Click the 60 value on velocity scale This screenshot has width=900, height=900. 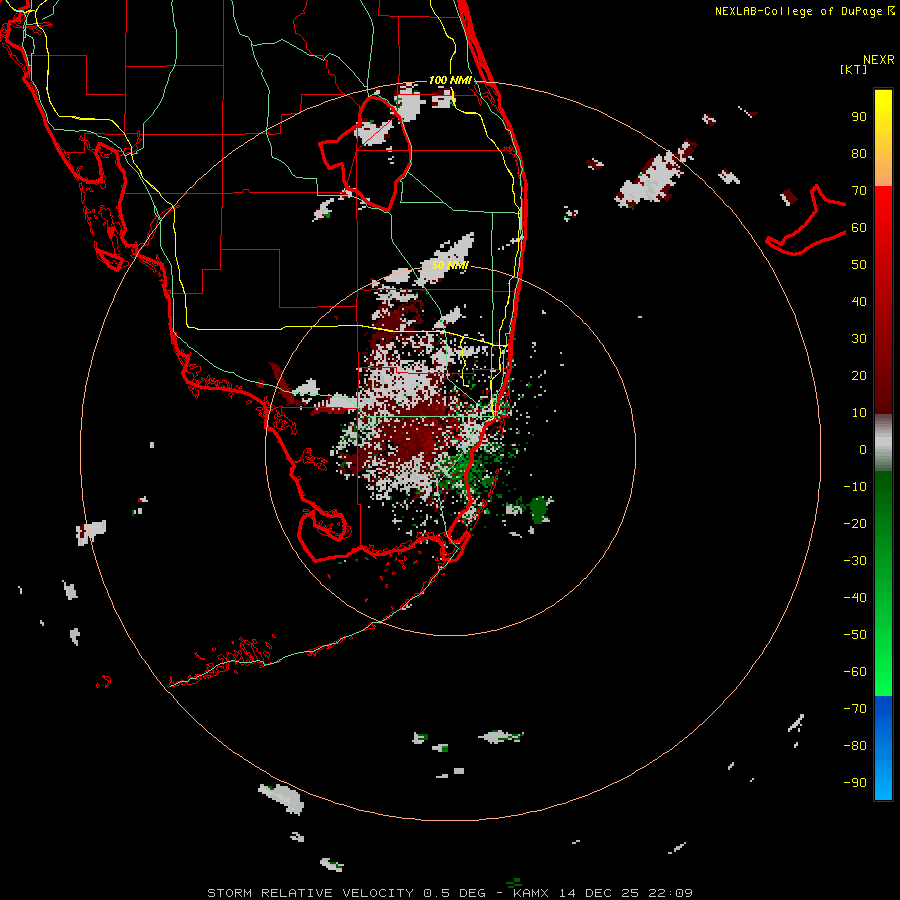tap(859, 228)
